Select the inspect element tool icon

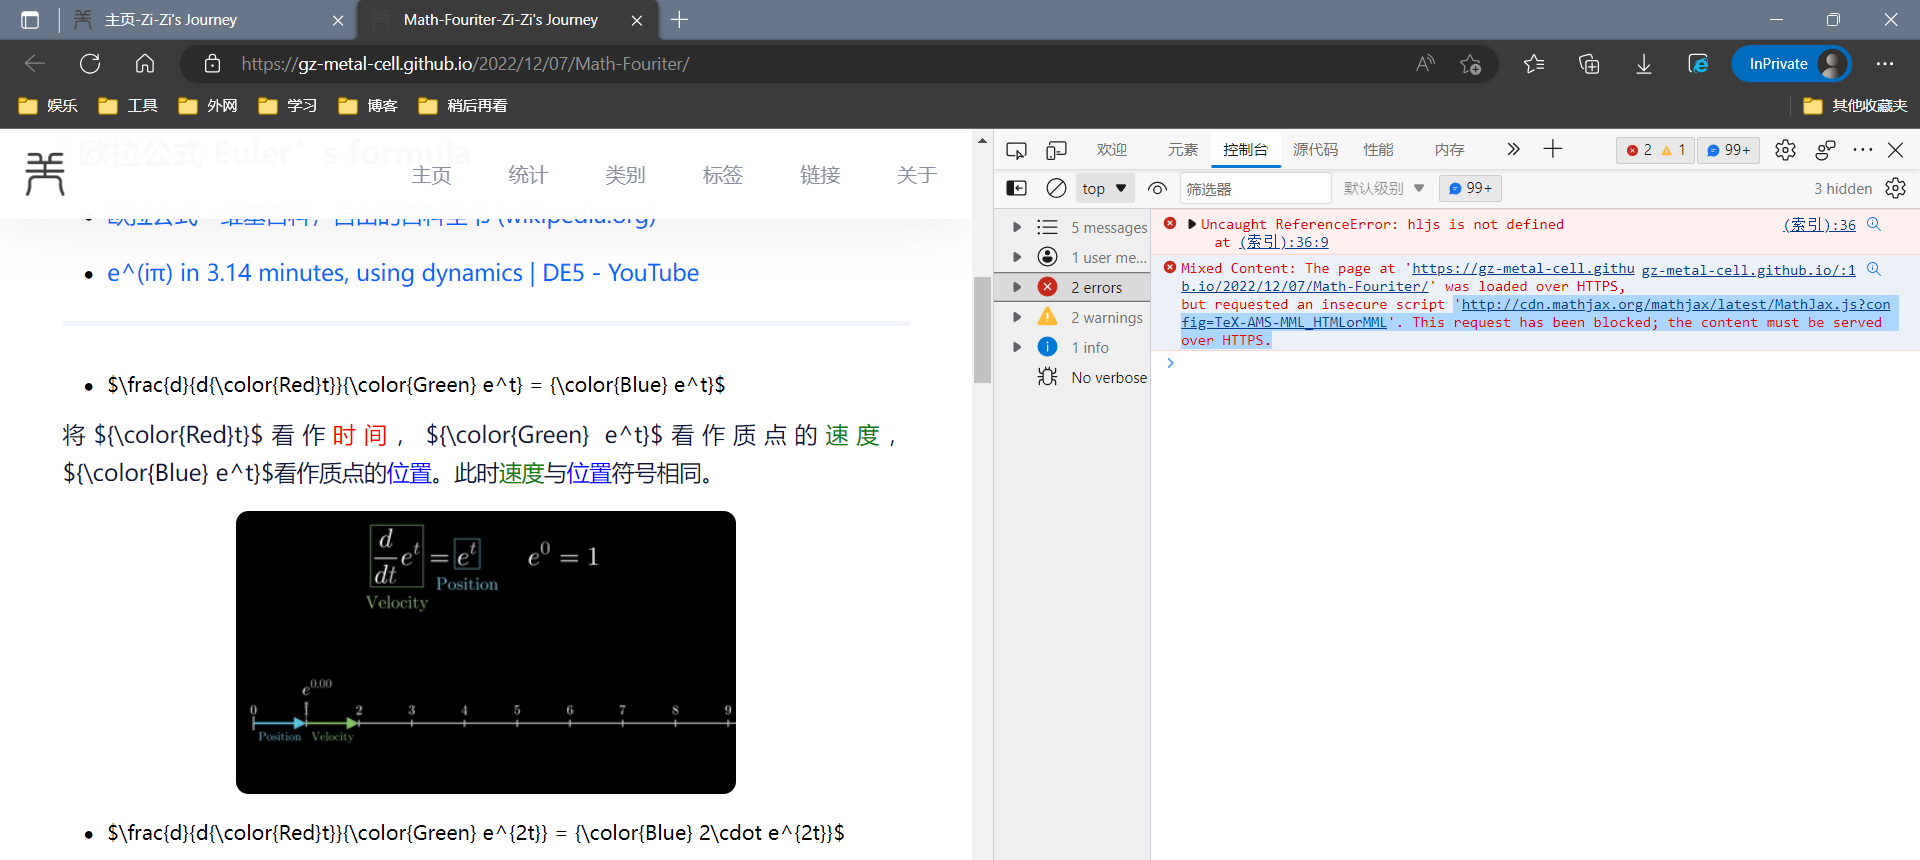point(1016,150)
